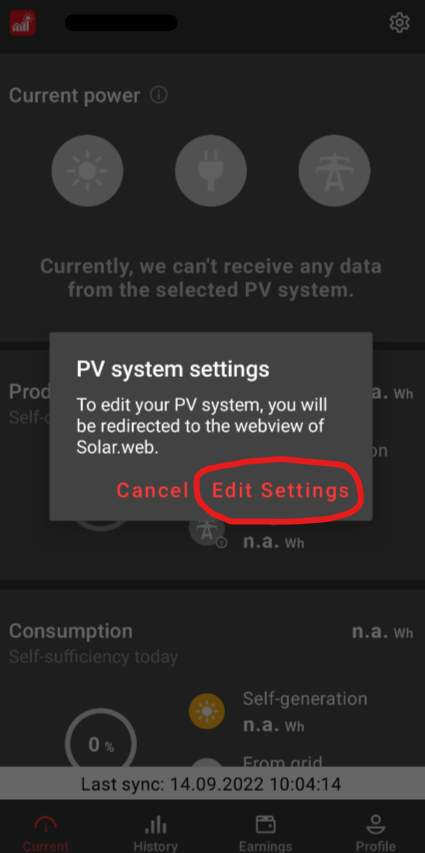Open the History tab
The image size is (425, 853).
coord(156,833)
